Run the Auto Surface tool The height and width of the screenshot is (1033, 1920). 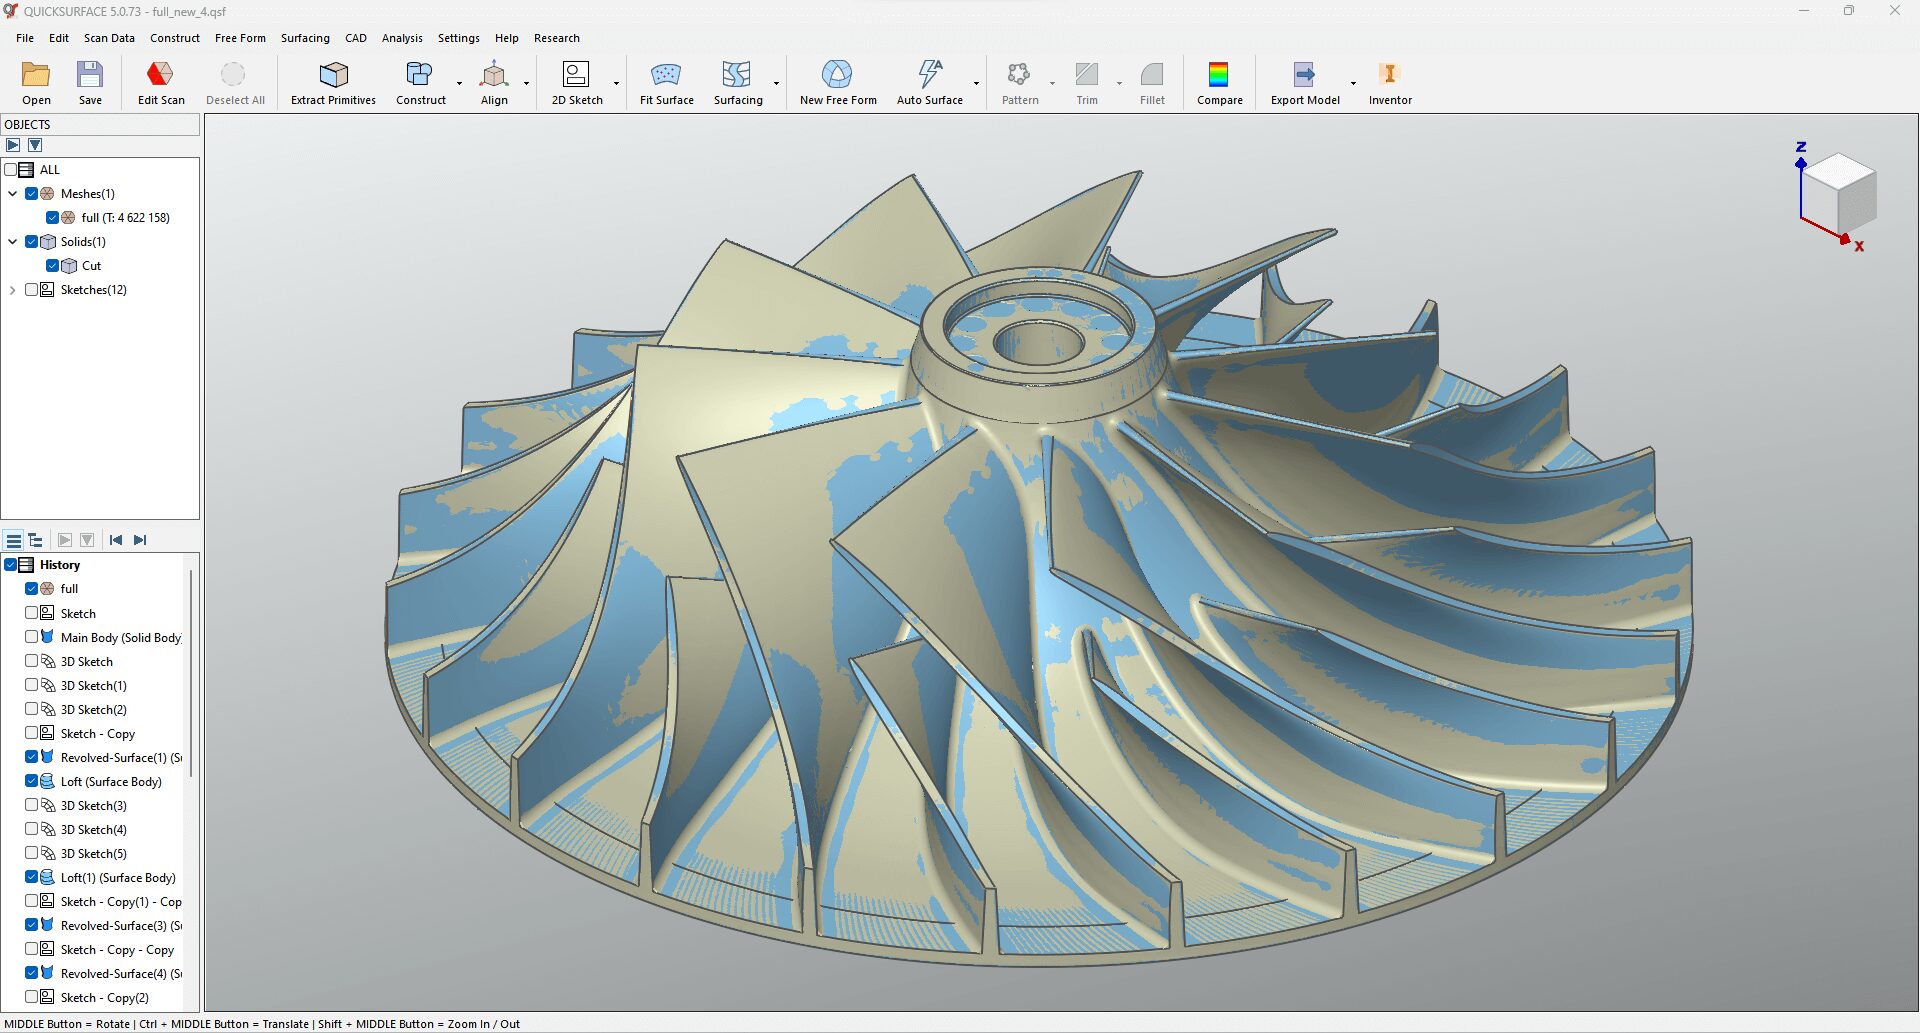(x=929, y=83)
